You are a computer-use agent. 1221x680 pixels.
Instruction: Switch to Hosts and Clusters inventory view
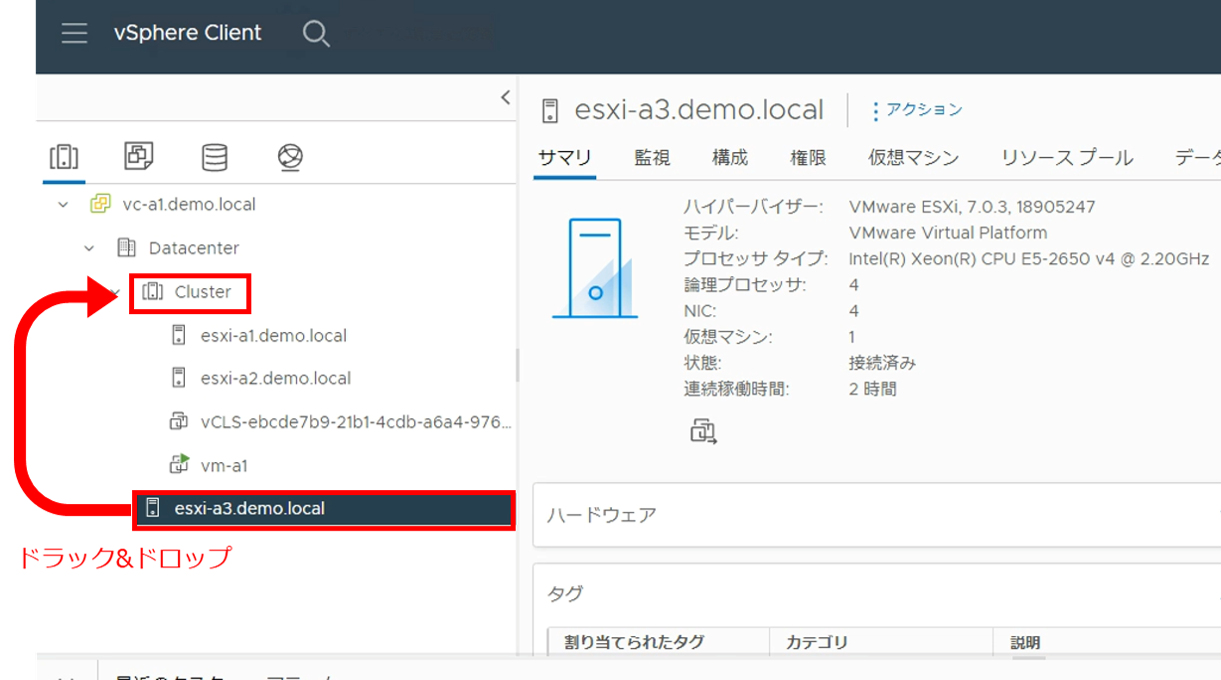[64, 157]
